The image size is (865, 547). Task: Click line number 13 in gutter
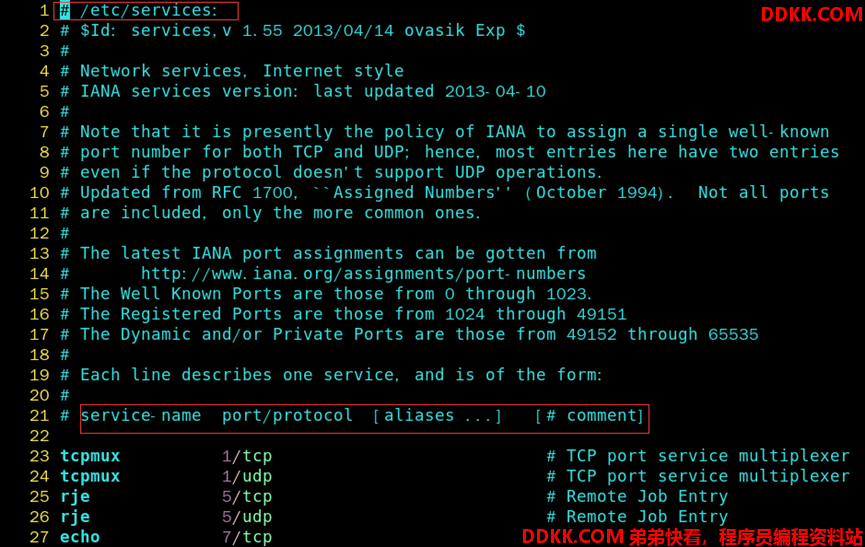[x=39, y=254]
